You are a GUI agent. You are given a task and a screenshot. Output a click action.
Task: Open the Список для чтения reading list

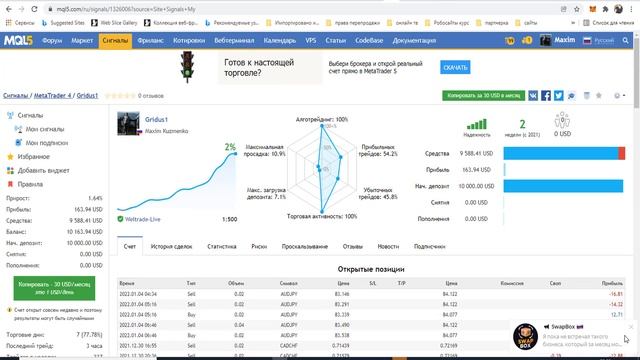tap(609, 23)
